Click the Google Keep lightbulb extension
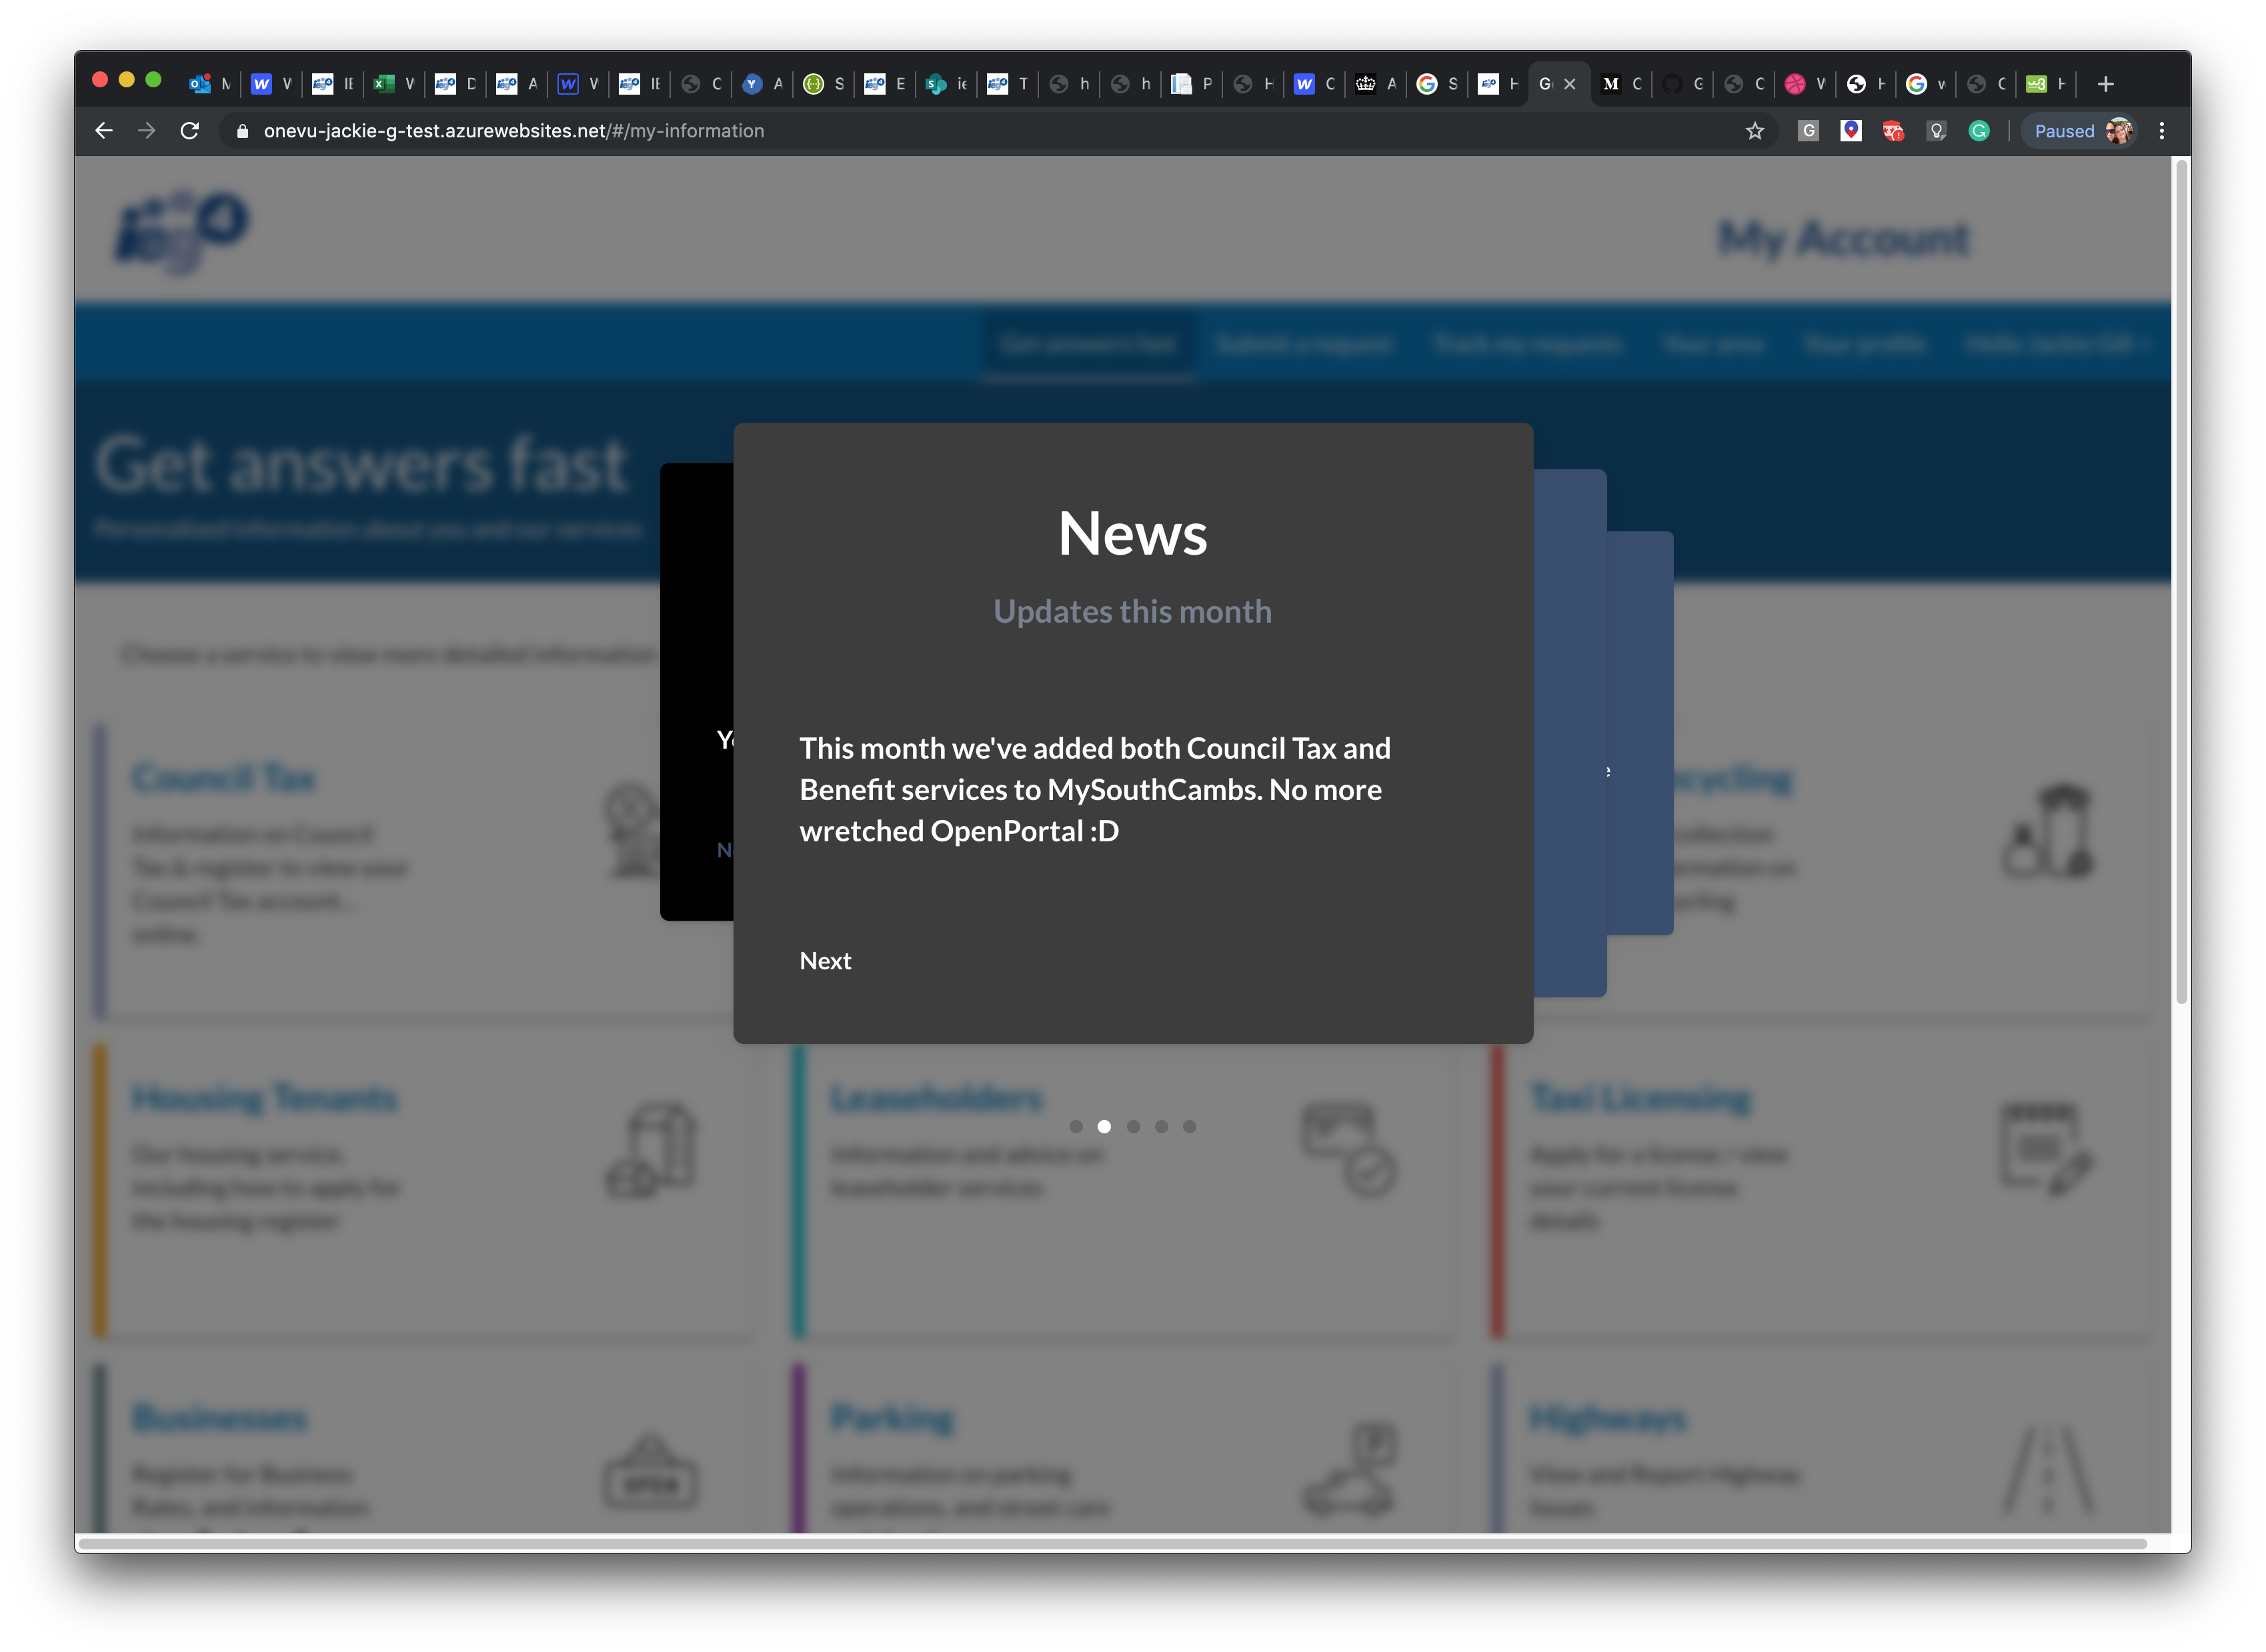The image size is (2266, 1652). click(x=1936, y=131)
